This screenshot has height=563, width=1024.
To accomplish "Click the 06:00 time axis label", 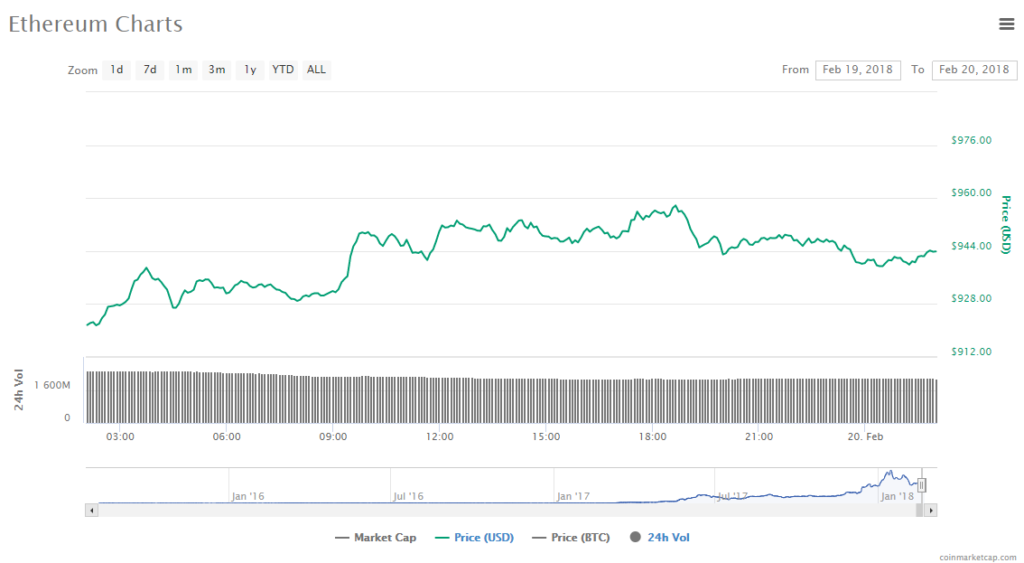I will click(227, 437).
